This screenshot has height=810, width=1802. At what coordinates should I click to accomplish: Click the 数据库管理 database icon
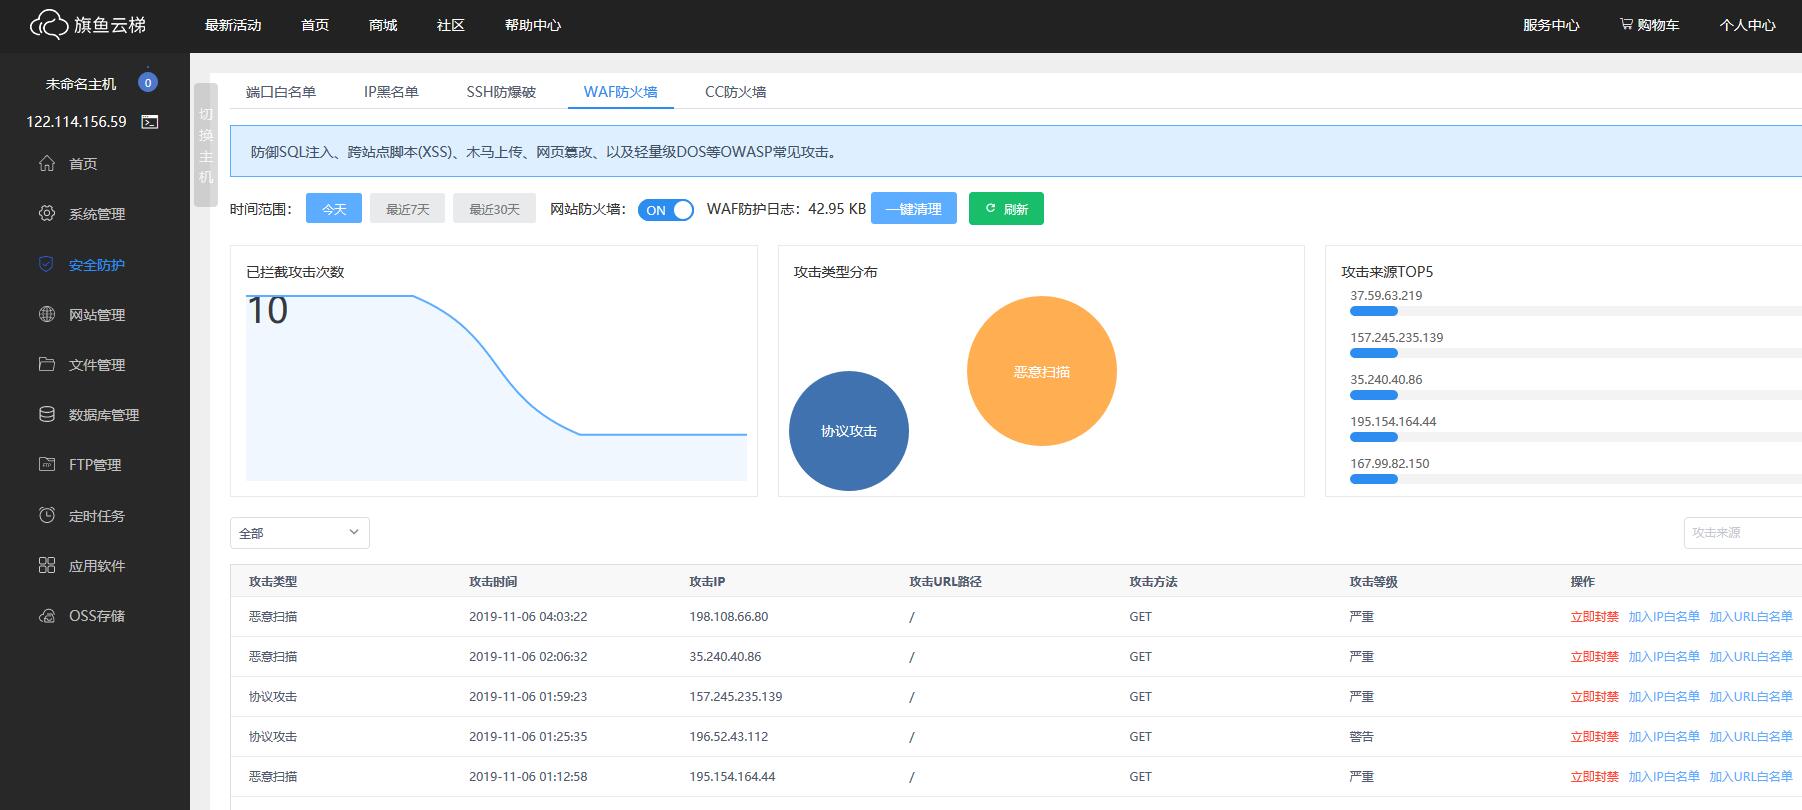click(47, 414)
